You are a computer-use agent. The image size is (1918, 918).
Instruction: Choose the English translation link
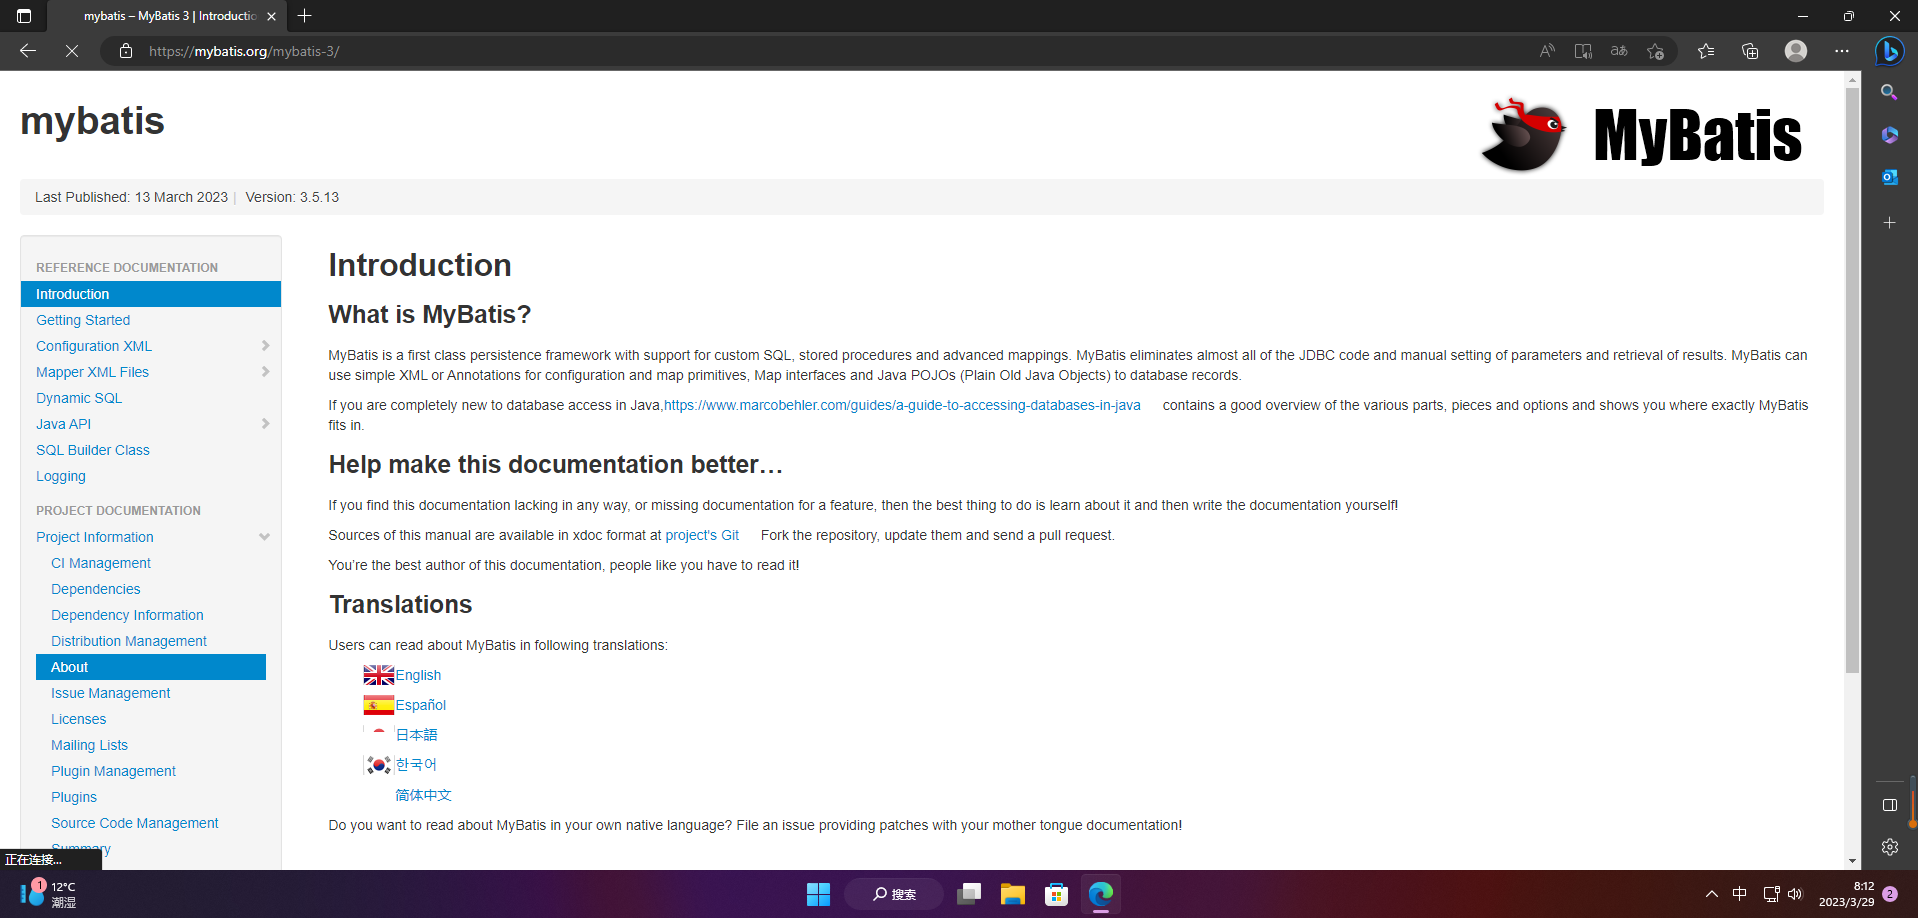(x=418, y=675)
